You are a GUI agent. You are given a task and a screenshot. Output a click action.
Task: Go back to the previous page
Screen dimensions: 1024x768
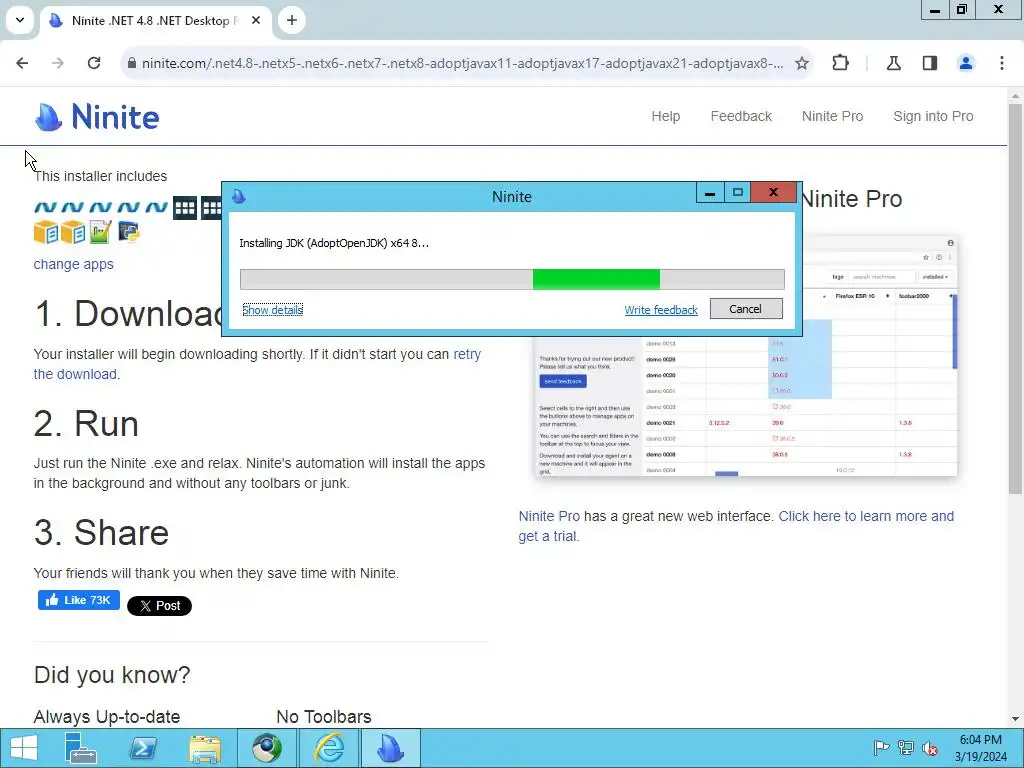(22, 63)
